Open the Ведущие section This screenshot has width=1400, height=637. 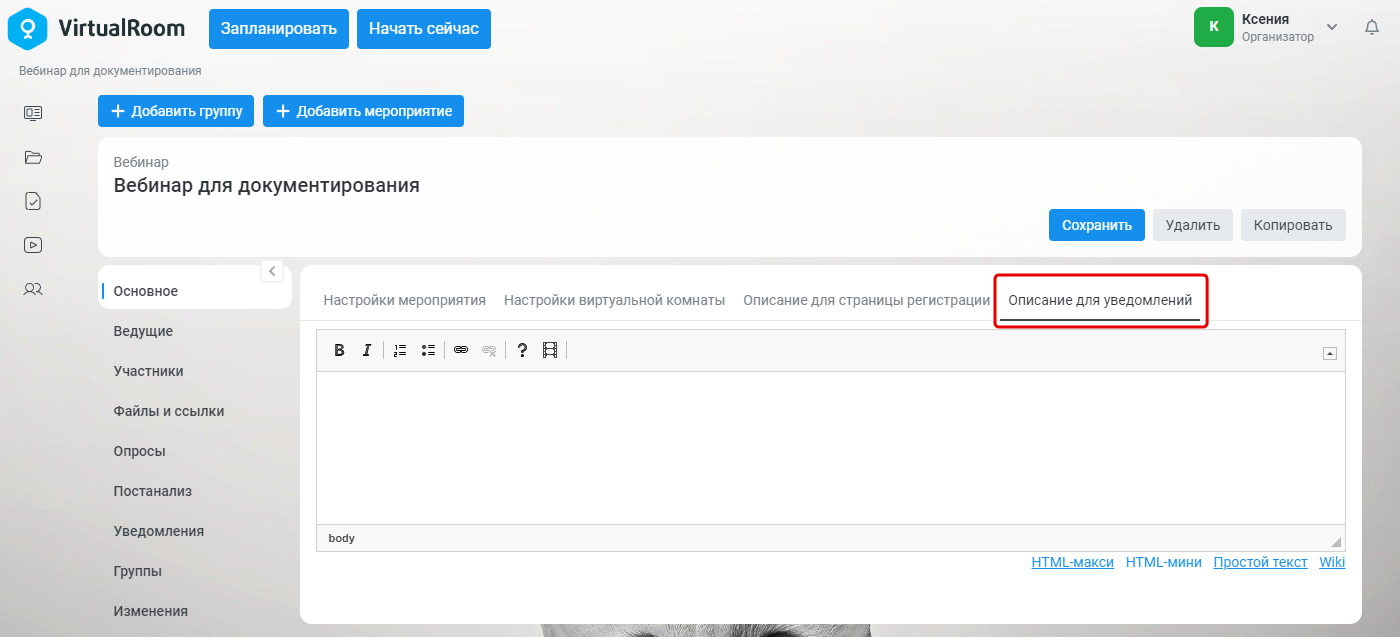pos(143,331)
